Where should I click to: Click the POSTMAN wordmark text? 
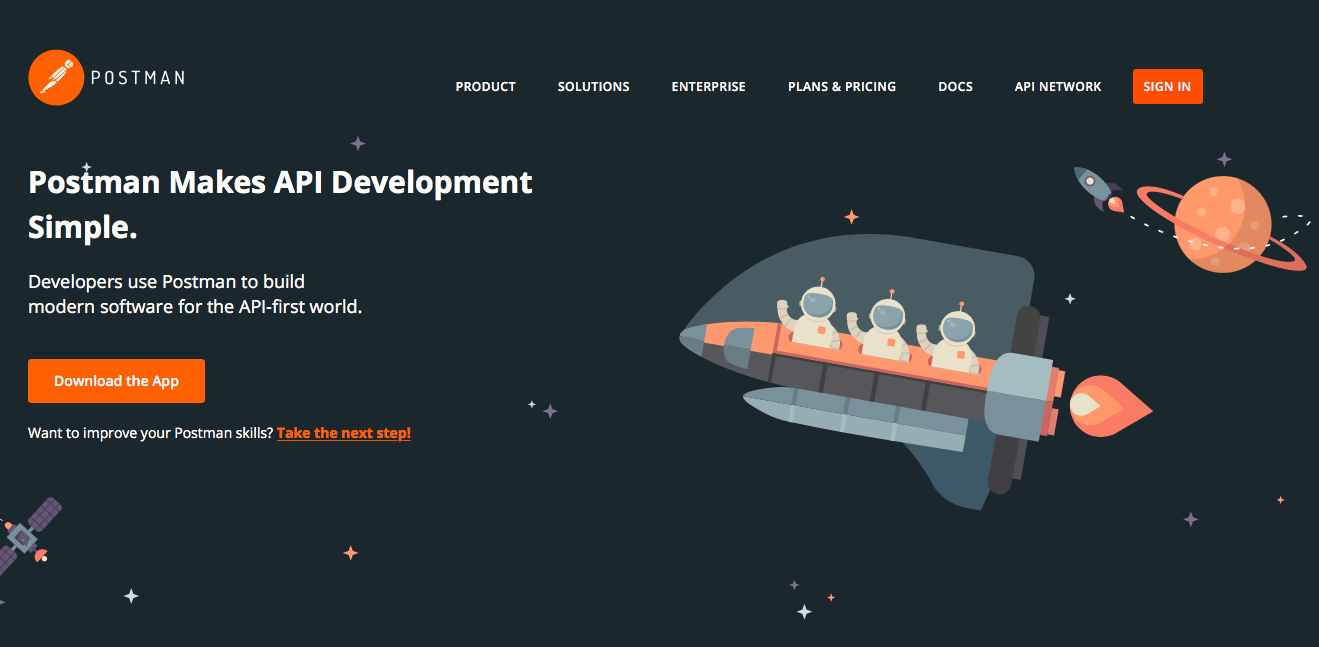[x=138, y=78]
